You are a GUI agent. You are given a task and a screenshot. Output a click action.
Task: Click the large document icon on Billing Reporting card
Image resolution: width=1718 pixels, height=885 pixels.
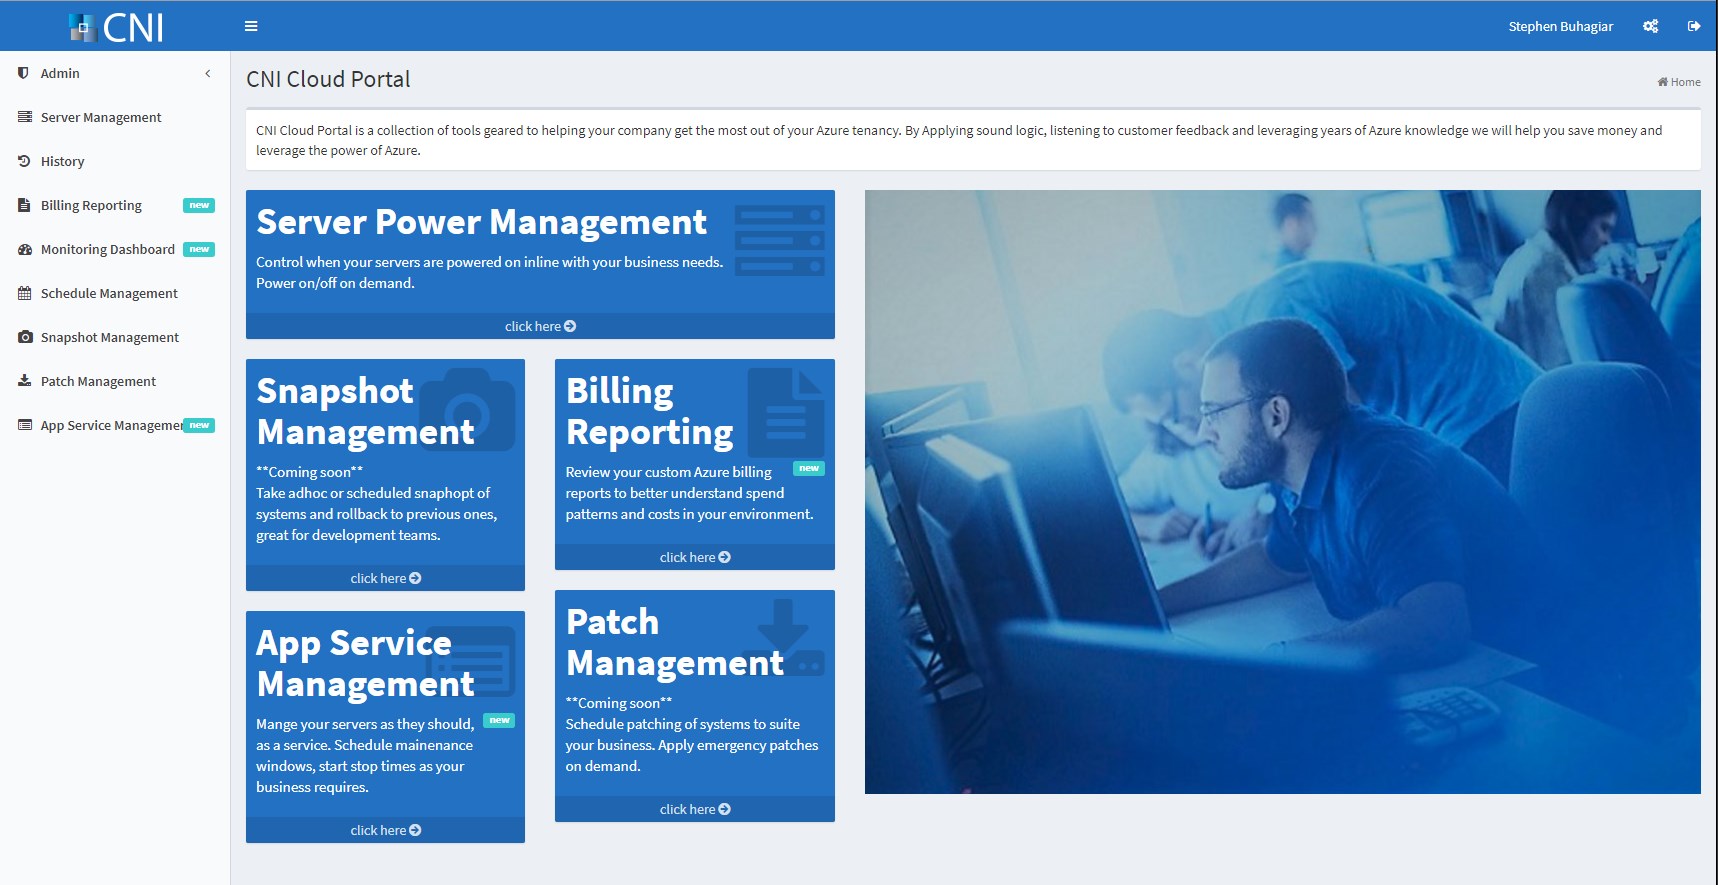786,413
